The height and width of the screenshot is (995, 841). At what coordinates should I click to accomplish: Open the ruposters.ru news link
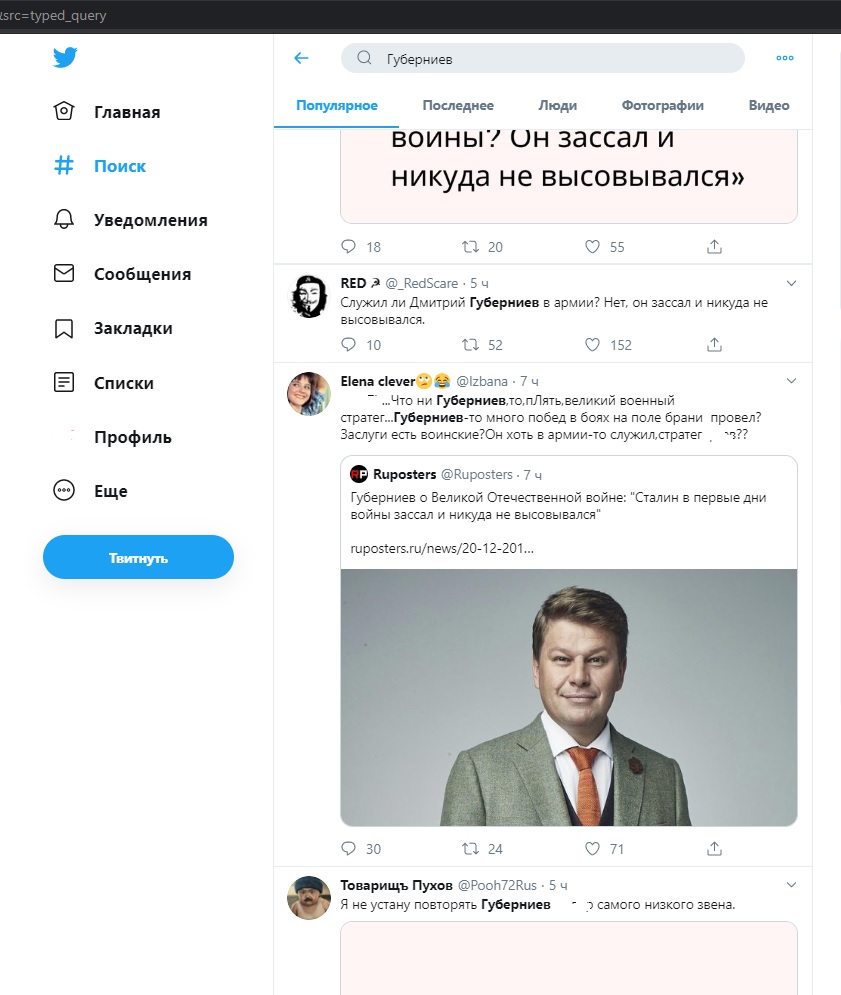point(442,549)
